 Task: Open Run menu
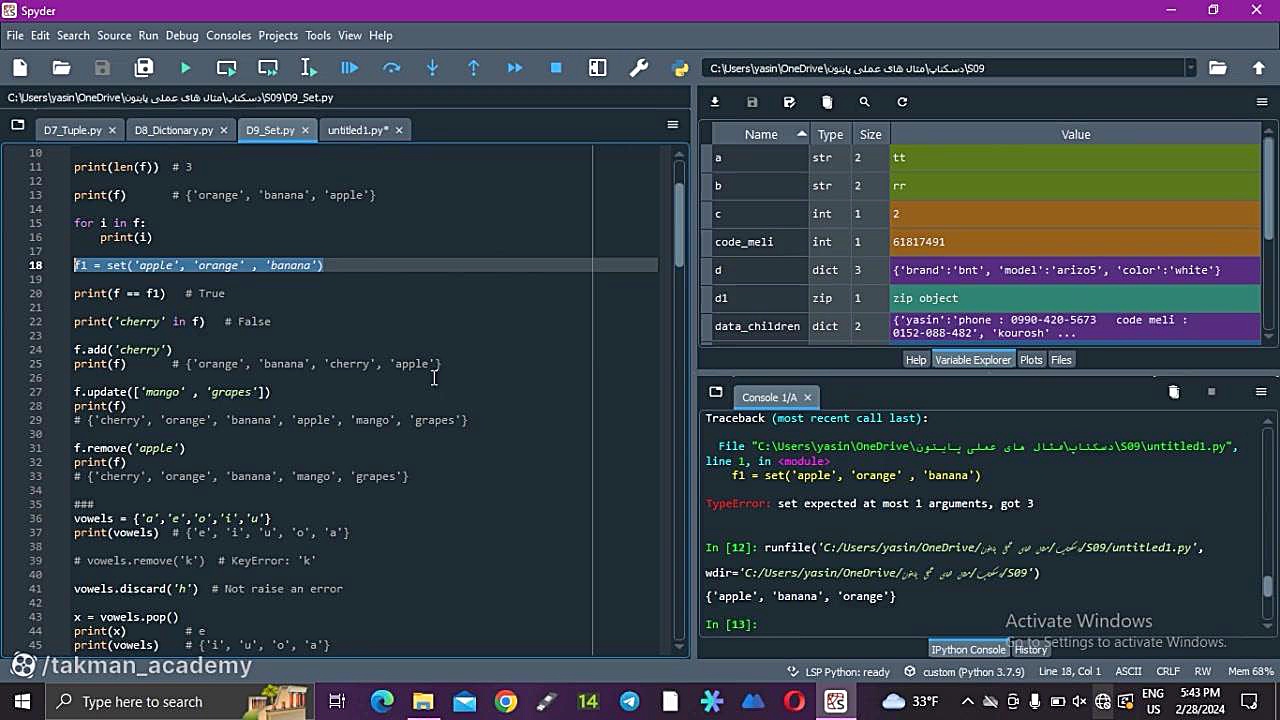pyautogui.click(x=148, y=35)
